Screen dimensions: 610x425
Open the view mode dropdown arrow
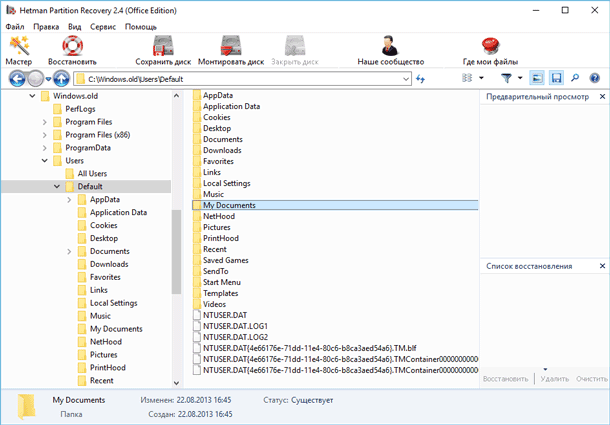pyautogui.click(x=481, y=78)
